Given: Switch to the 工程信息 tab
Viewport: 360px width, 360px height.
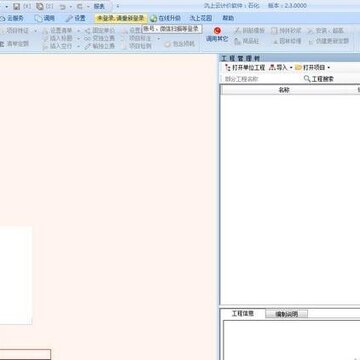Looking at the screenshot, I should [x=243, y=314].
